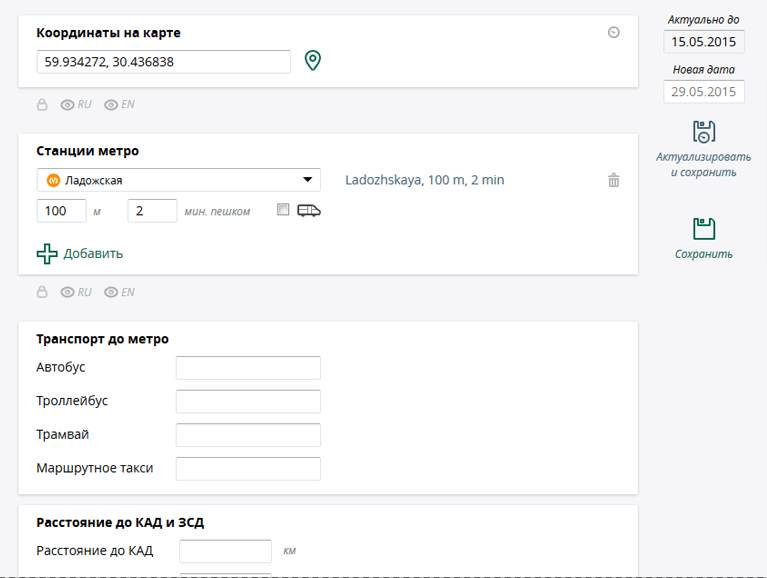
Task: Click the coordinates field 59.934272, 30.436838
Action: [163, 62]
